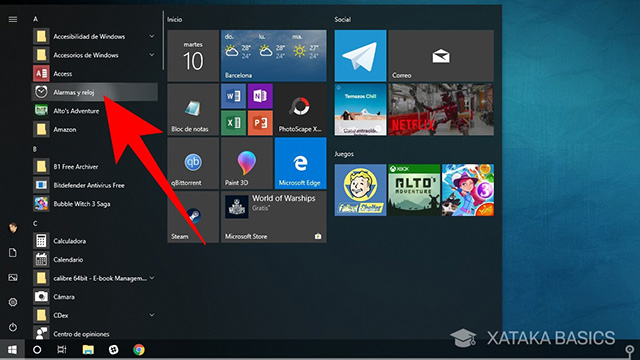The height and width of the screenshot is (360, 640).
Task: Launch Calculadora app
Action: (x=95, y=241)
